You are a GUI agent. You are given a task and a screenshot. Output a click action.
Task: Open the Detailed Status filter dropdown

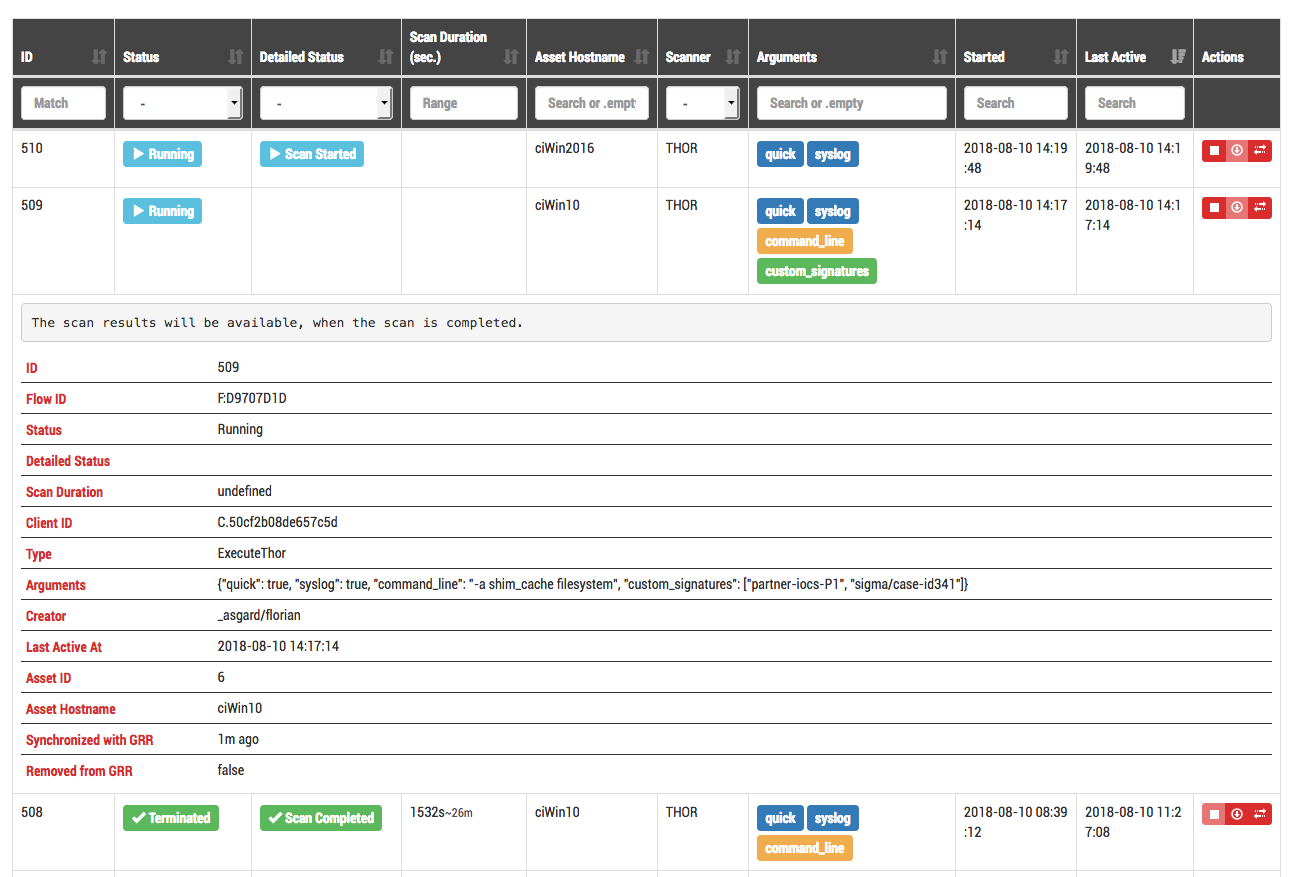[325, 103]
